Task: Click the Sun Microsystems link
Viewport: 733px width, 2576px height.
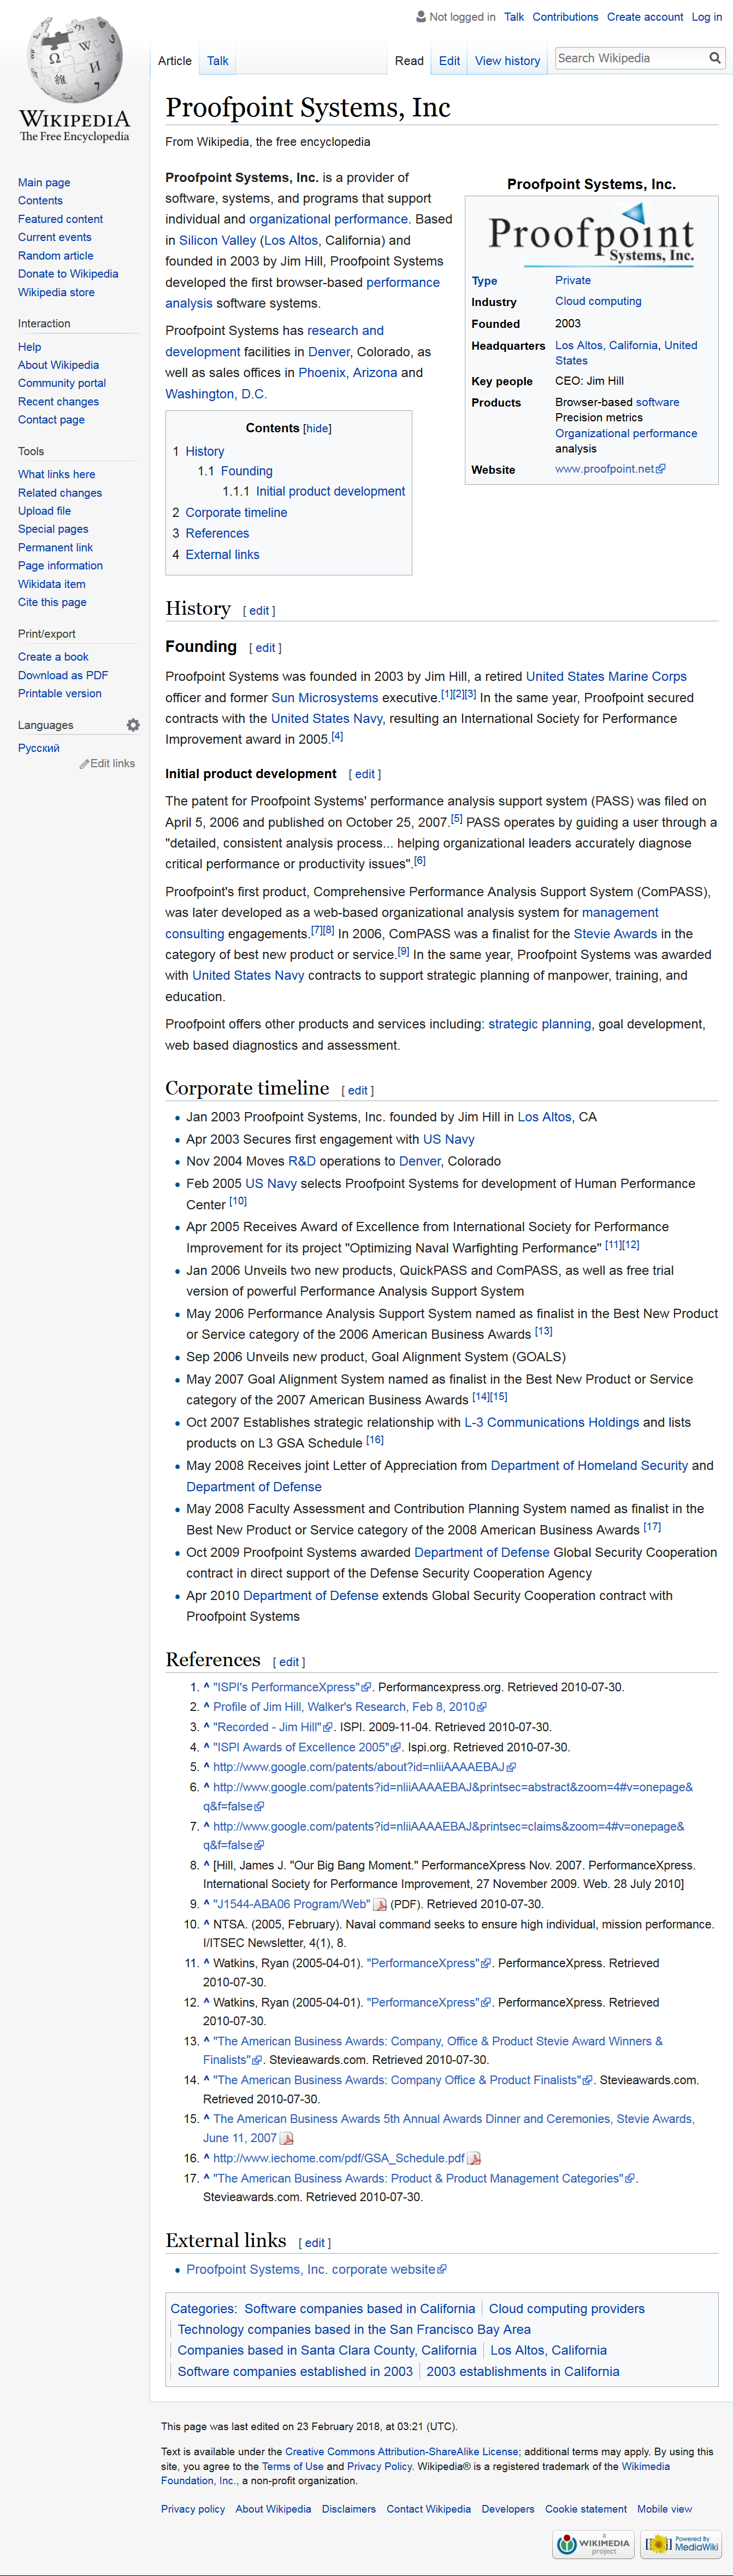Action: (325, 698)
